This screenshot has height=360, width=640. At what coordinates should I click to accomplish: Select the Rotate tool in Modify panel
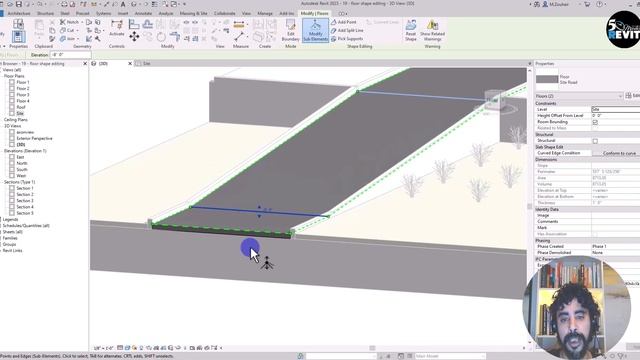[x=161, y=37]
